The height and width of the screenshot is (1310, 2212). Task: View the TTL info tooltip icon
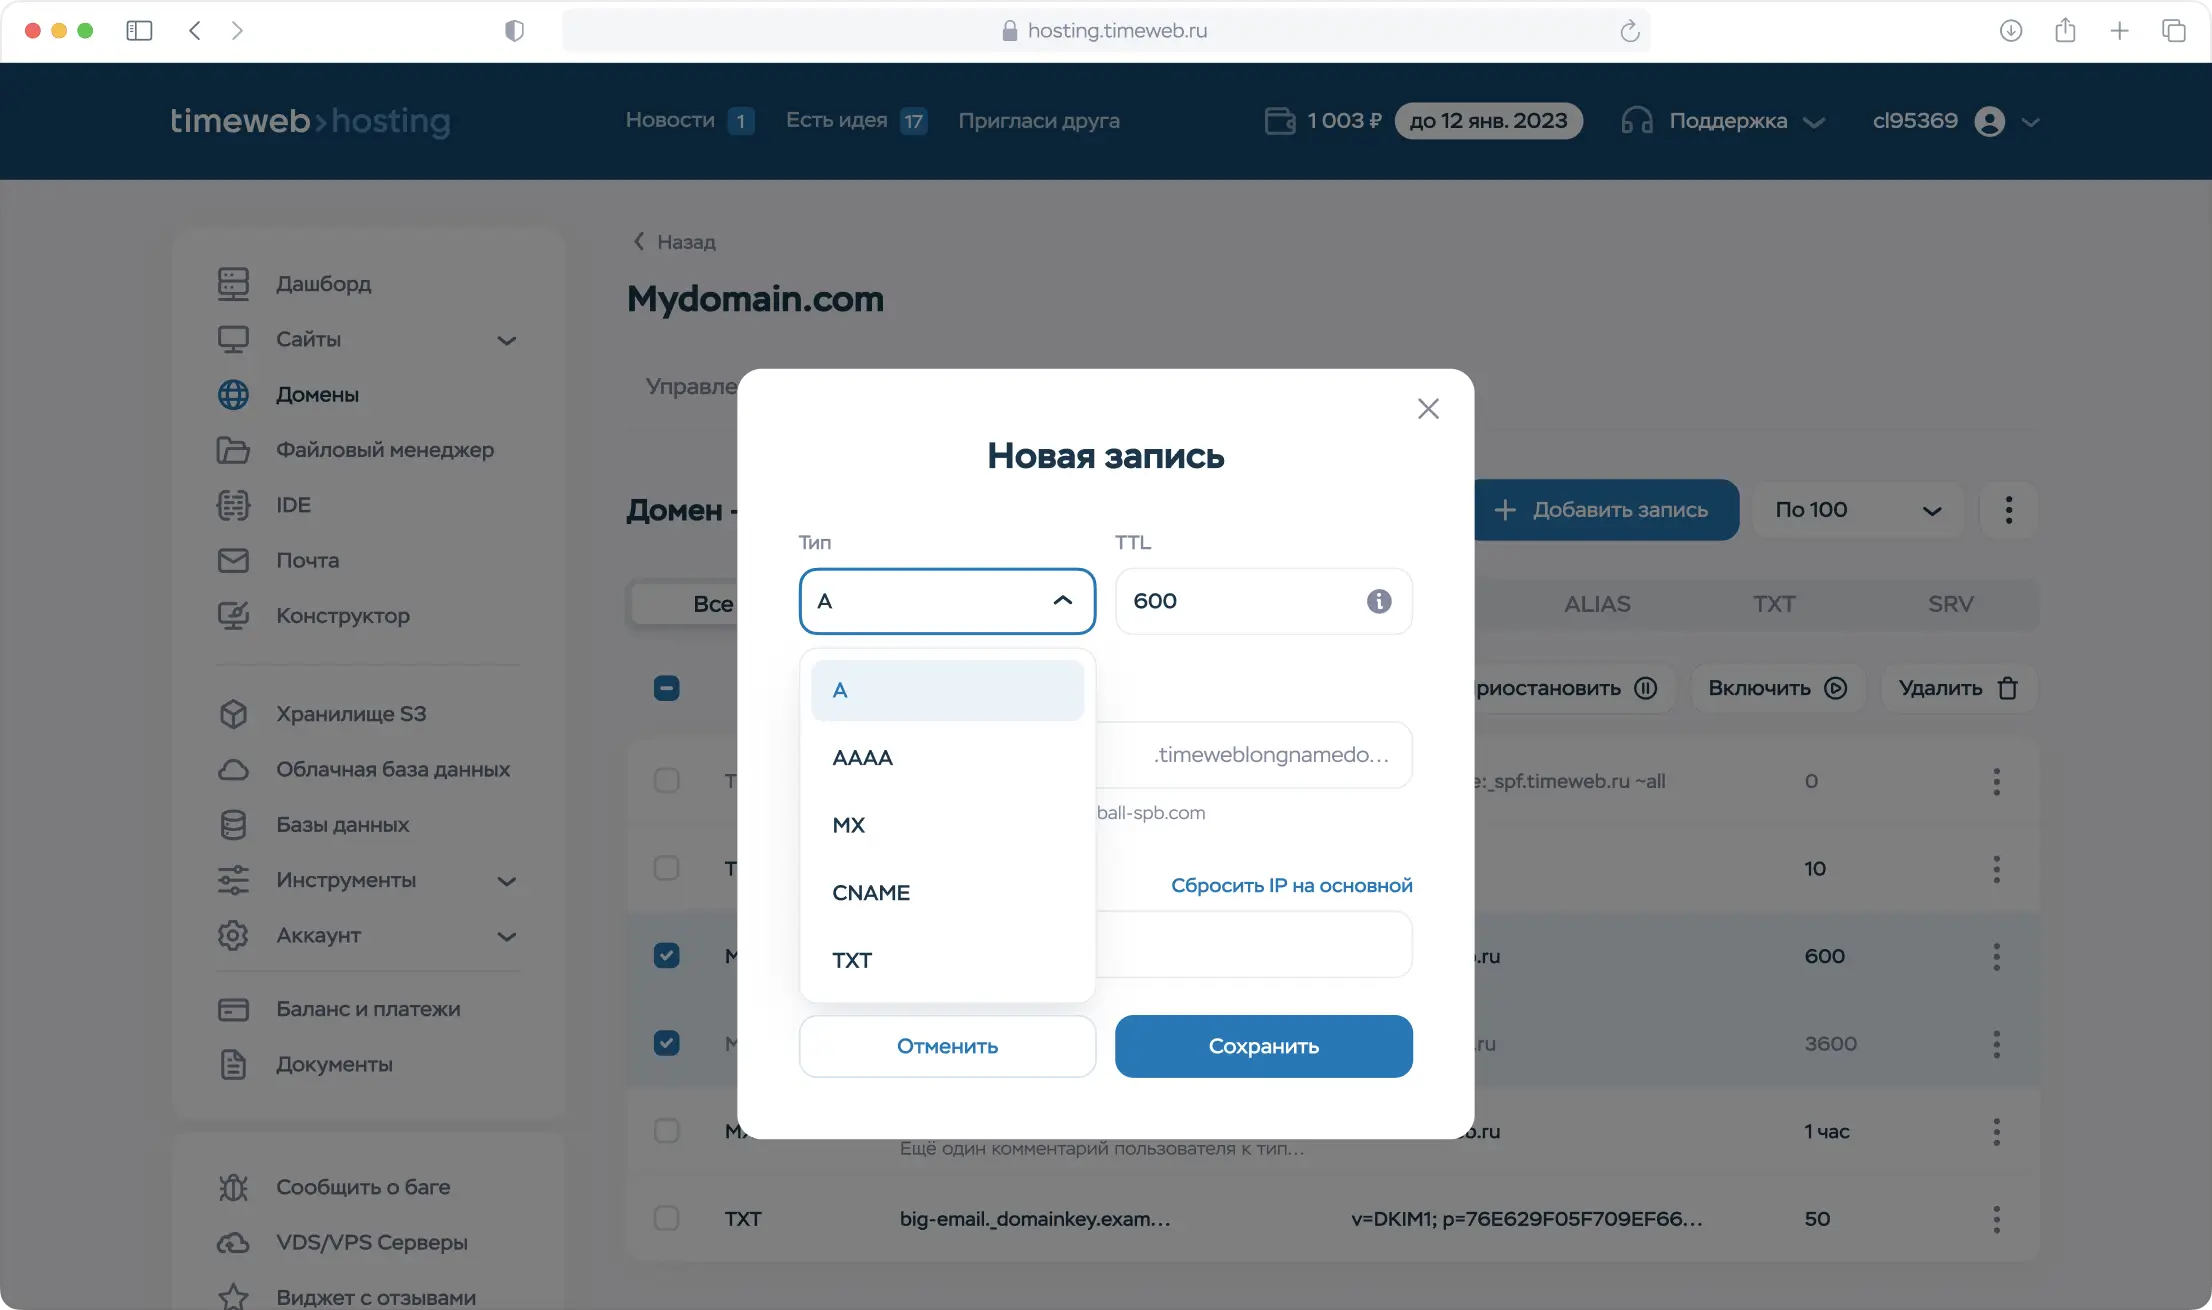[x=1379, y=601]
